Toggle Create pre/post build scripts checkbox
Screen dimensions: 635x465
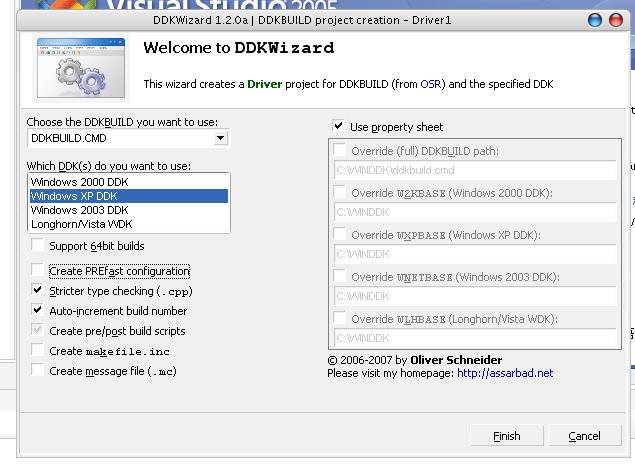tap(38, 330)
